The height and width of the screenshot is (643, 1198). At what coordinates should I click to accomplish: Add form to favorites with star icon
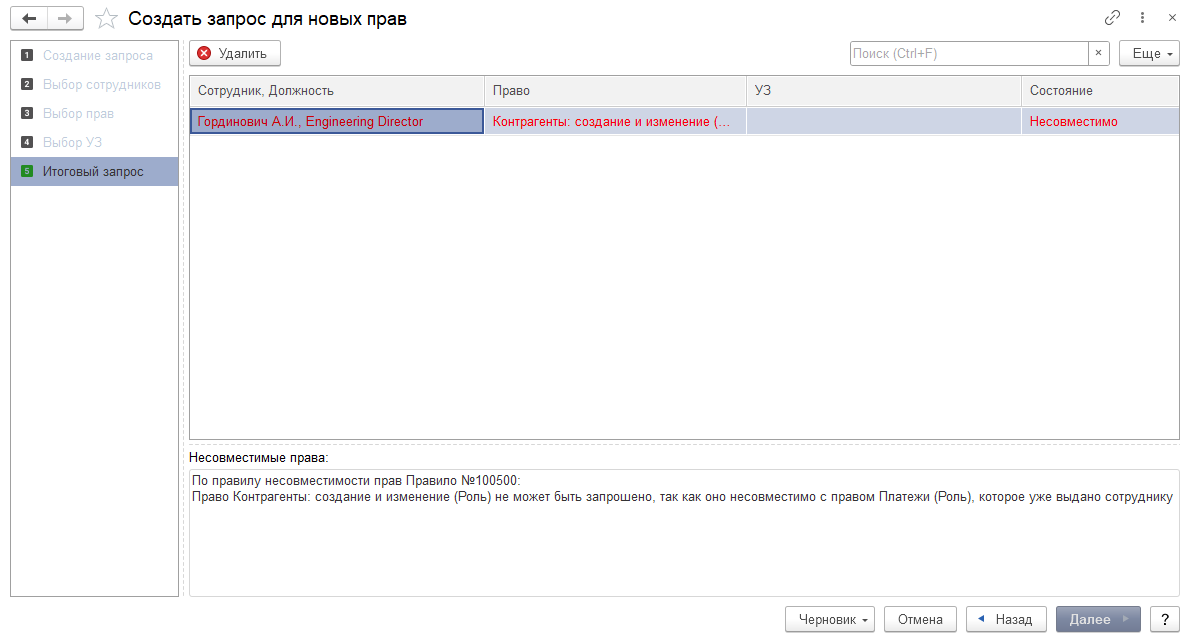click(x=106, y=18)
